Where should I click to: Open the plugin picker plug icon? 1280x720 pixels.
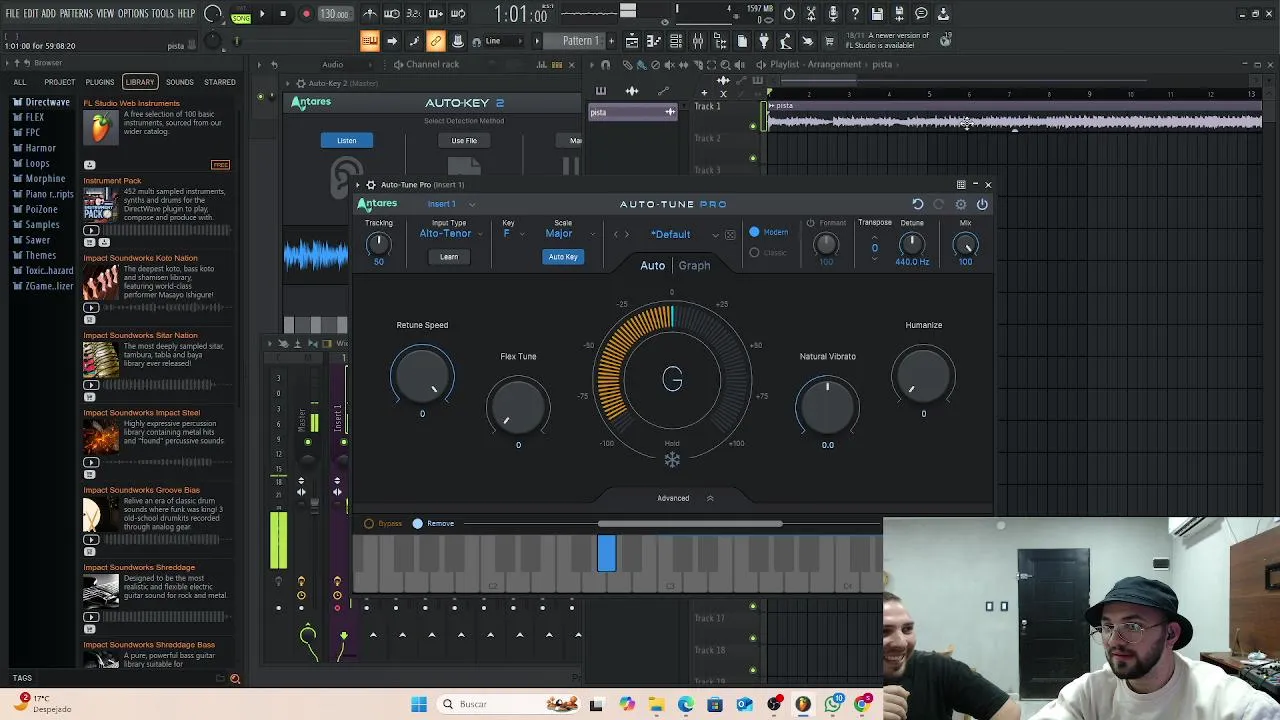point(764,41)
